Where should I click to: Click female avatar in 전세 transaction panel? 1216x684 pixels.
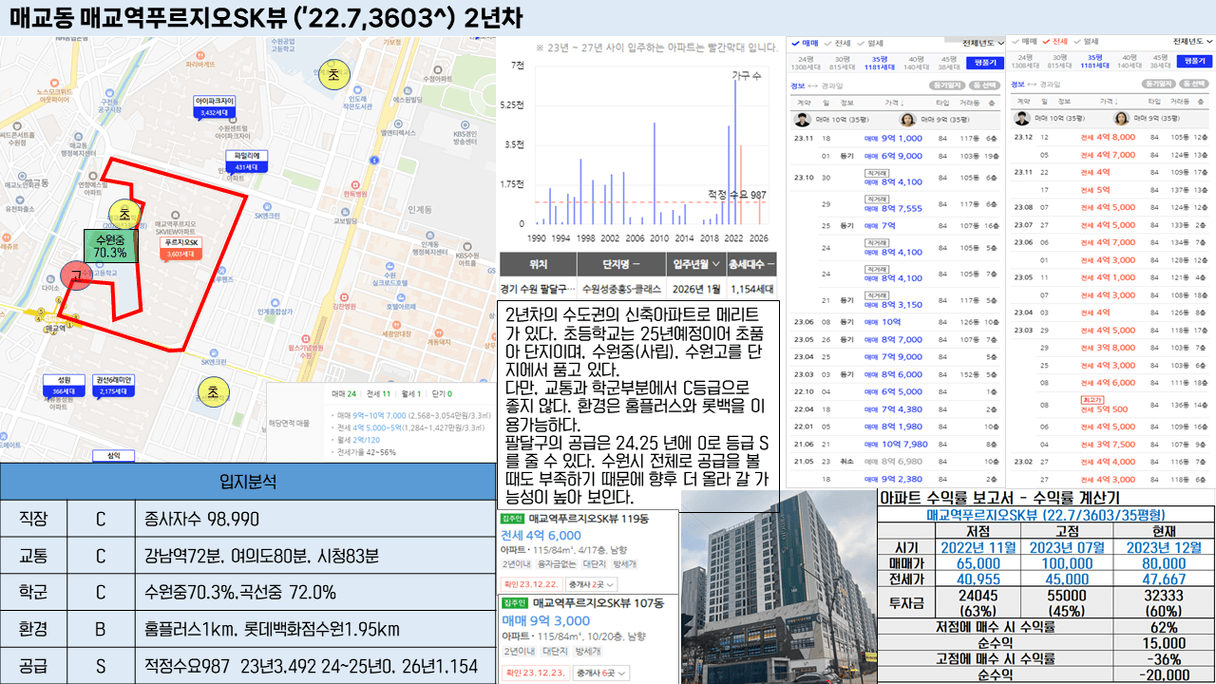tap(1121, 119)
